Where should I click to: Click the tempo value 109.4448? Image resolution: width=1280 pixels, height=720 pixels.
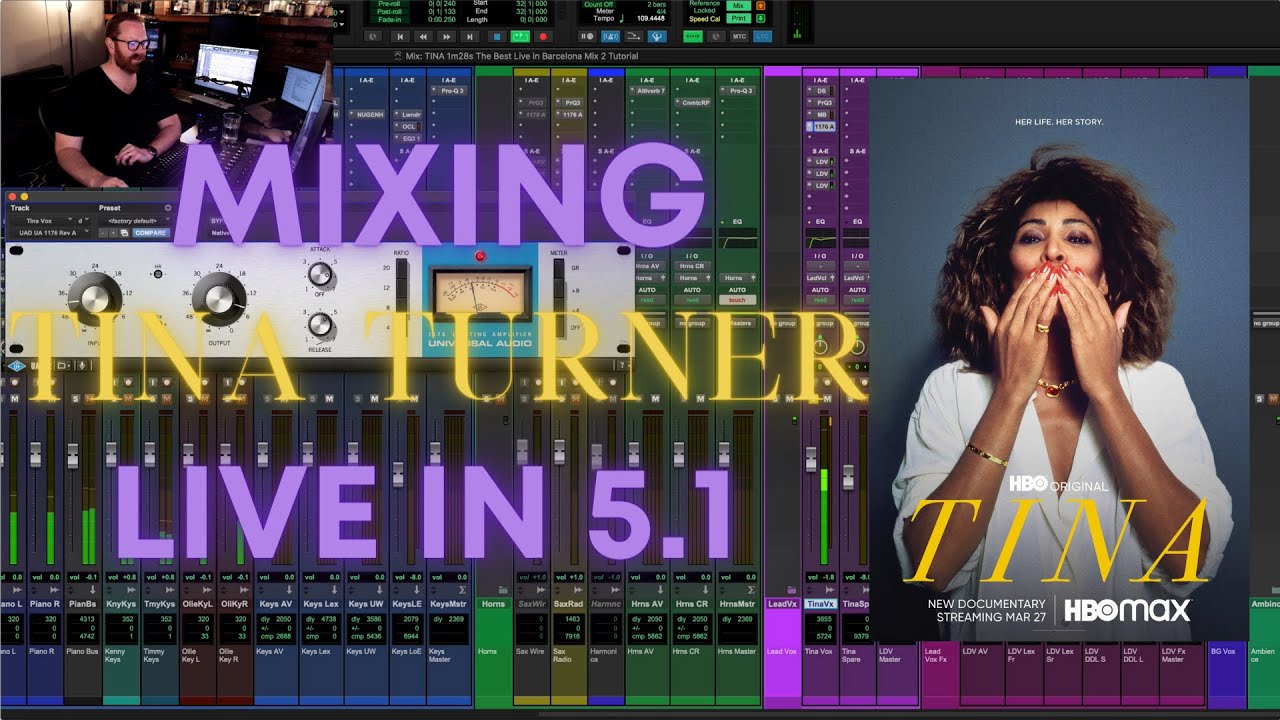coord(650,19)
